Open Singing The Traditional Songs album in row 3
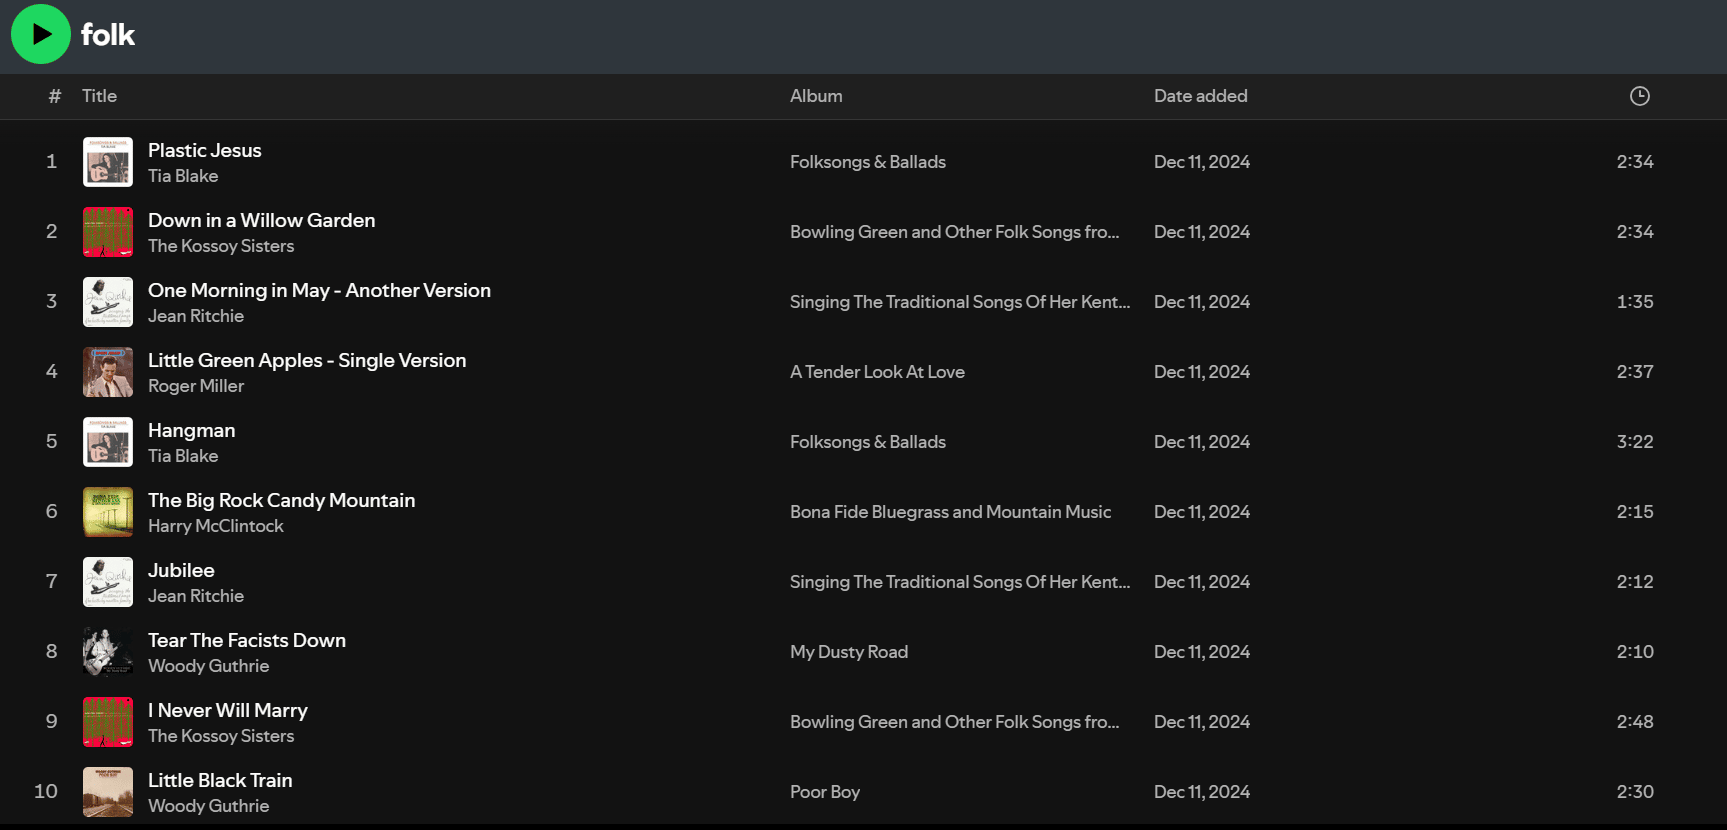1727x830 pixels. (960, 302)
